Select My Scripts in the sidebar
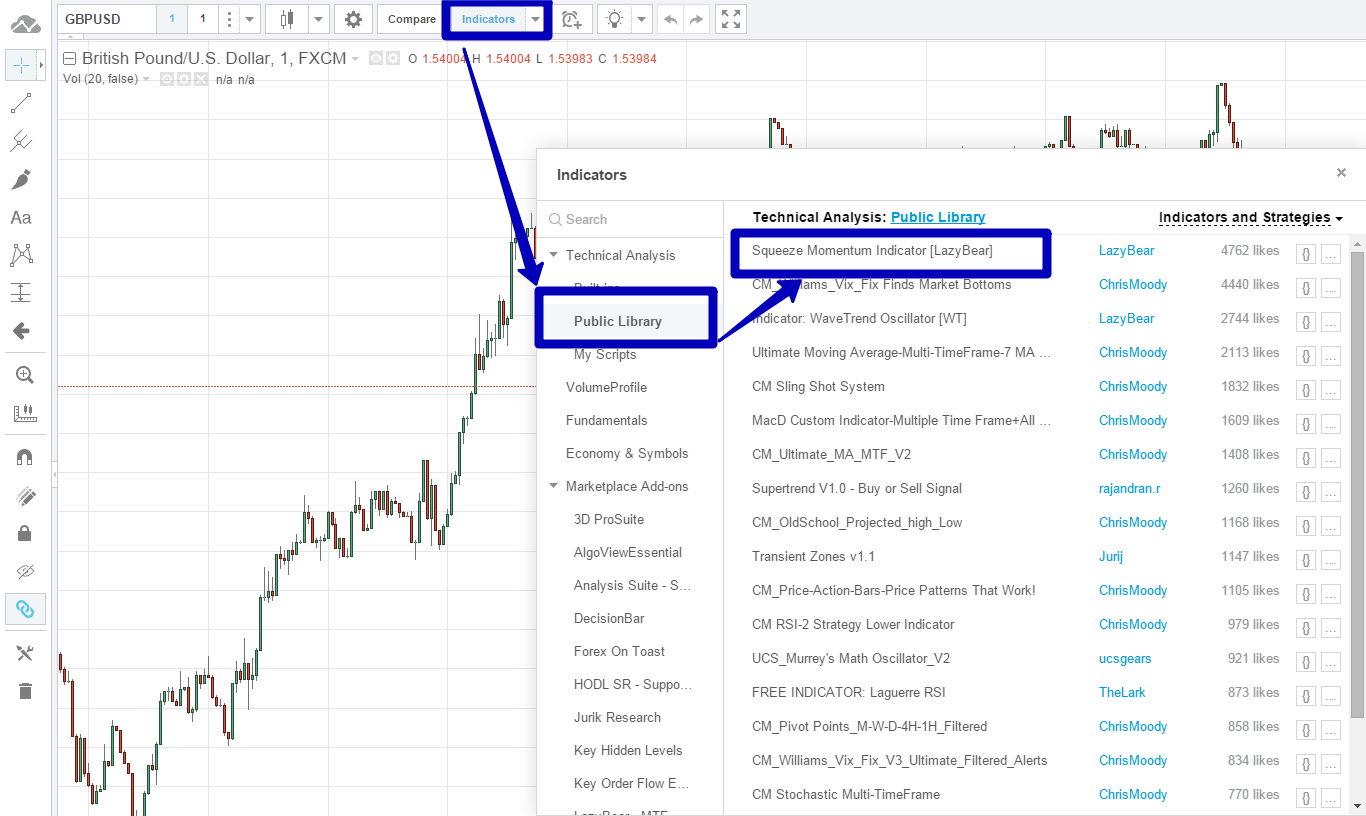 pyautogui.click(x=605, y=354)
